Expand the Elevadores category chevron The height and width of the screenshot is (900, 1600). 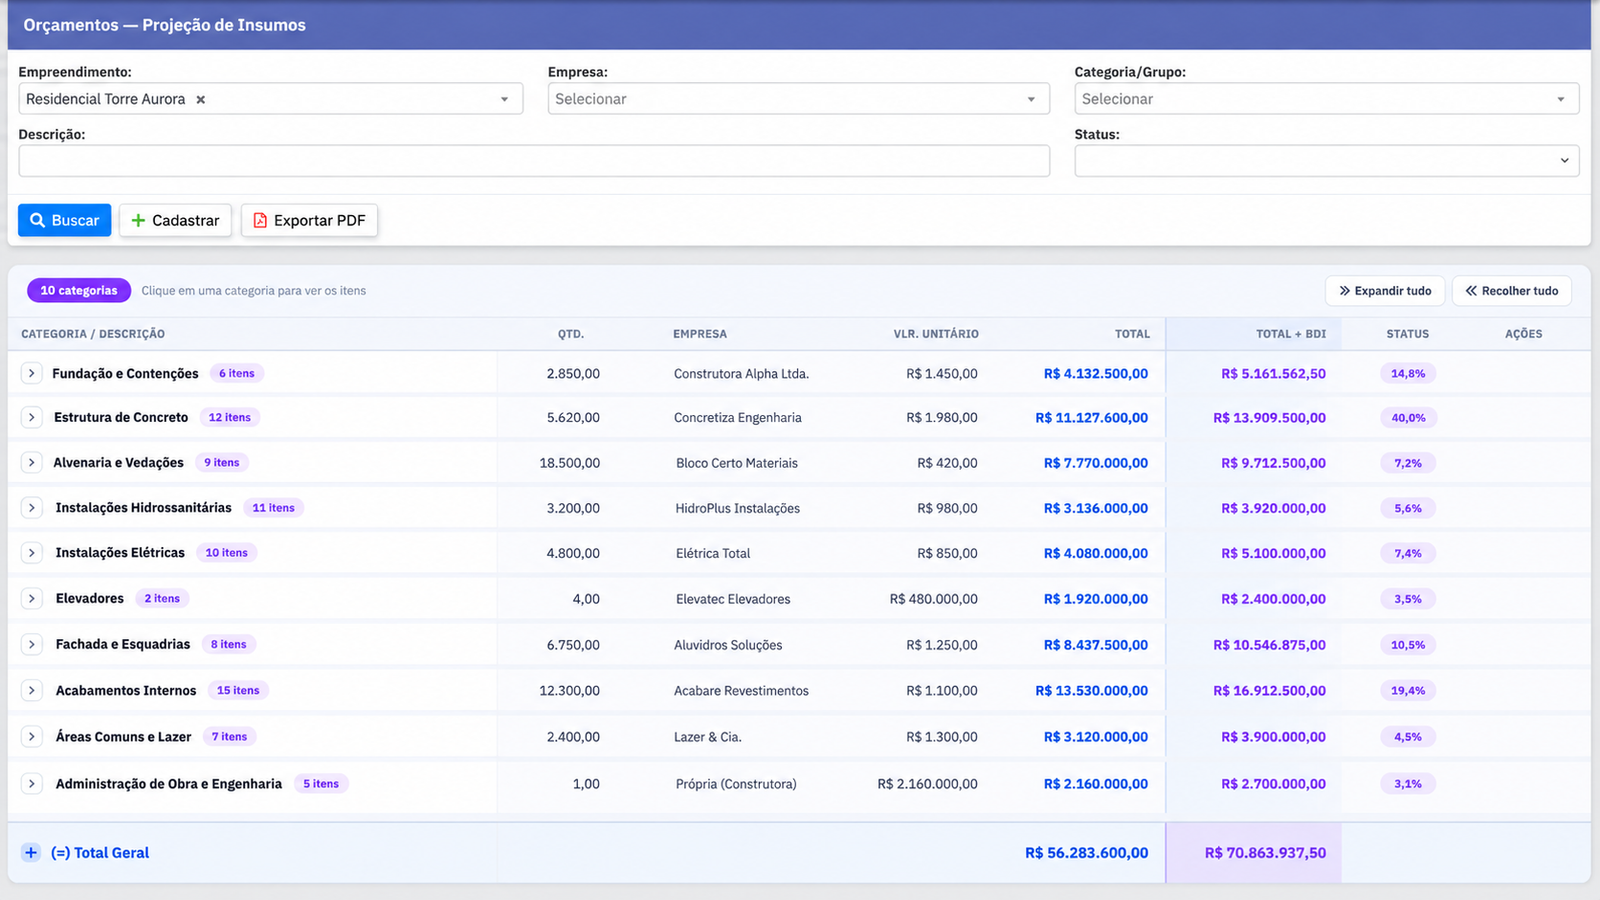click(x=31, y=598)
